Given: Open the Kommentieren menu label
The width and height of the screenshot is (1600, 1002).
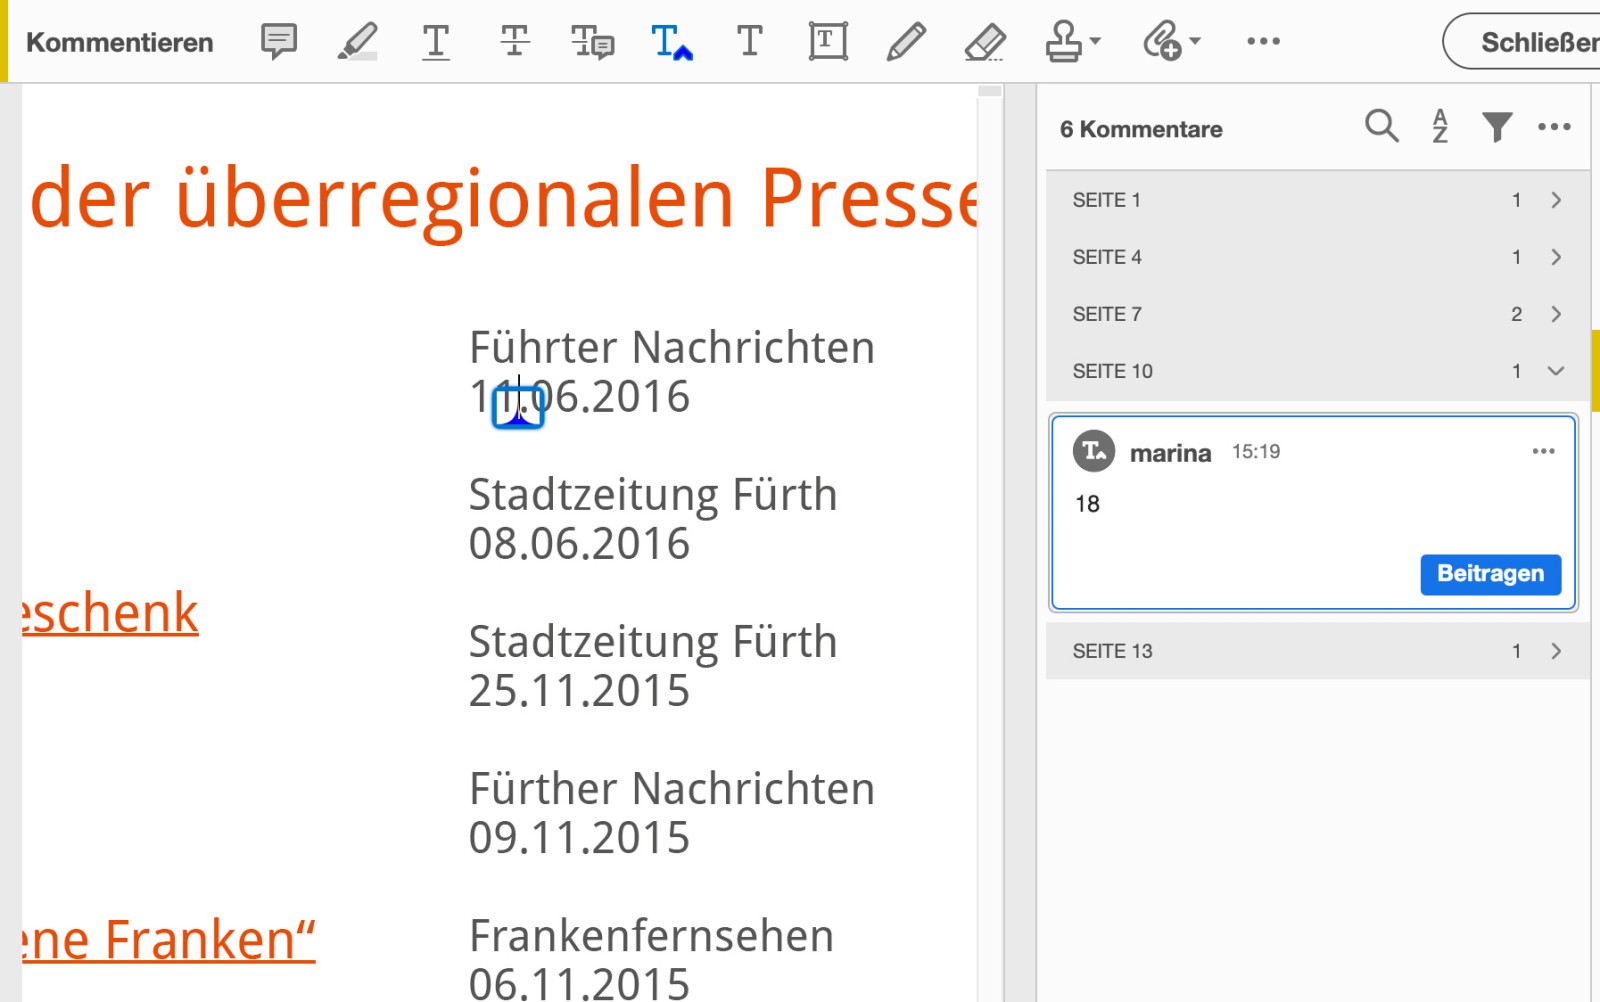Looking at the screenshot, I should click(x=119, y=42).
